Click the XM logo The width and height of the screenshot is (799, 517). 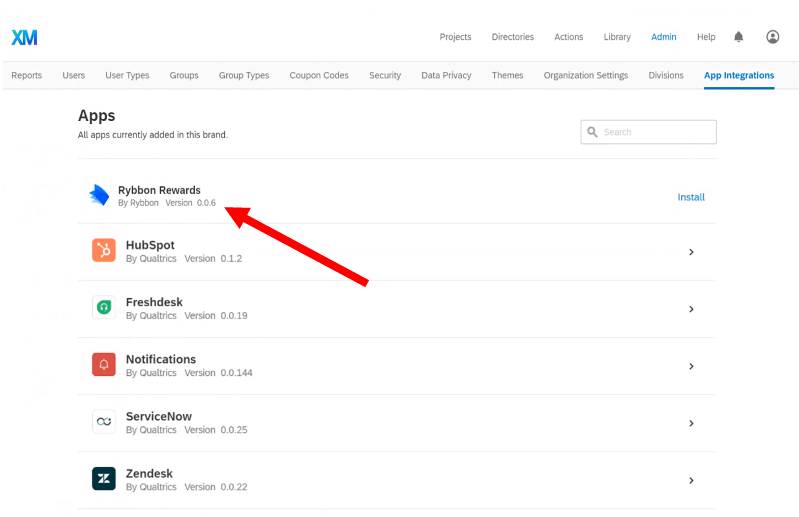pyautogui.click(x=24, y=37)
